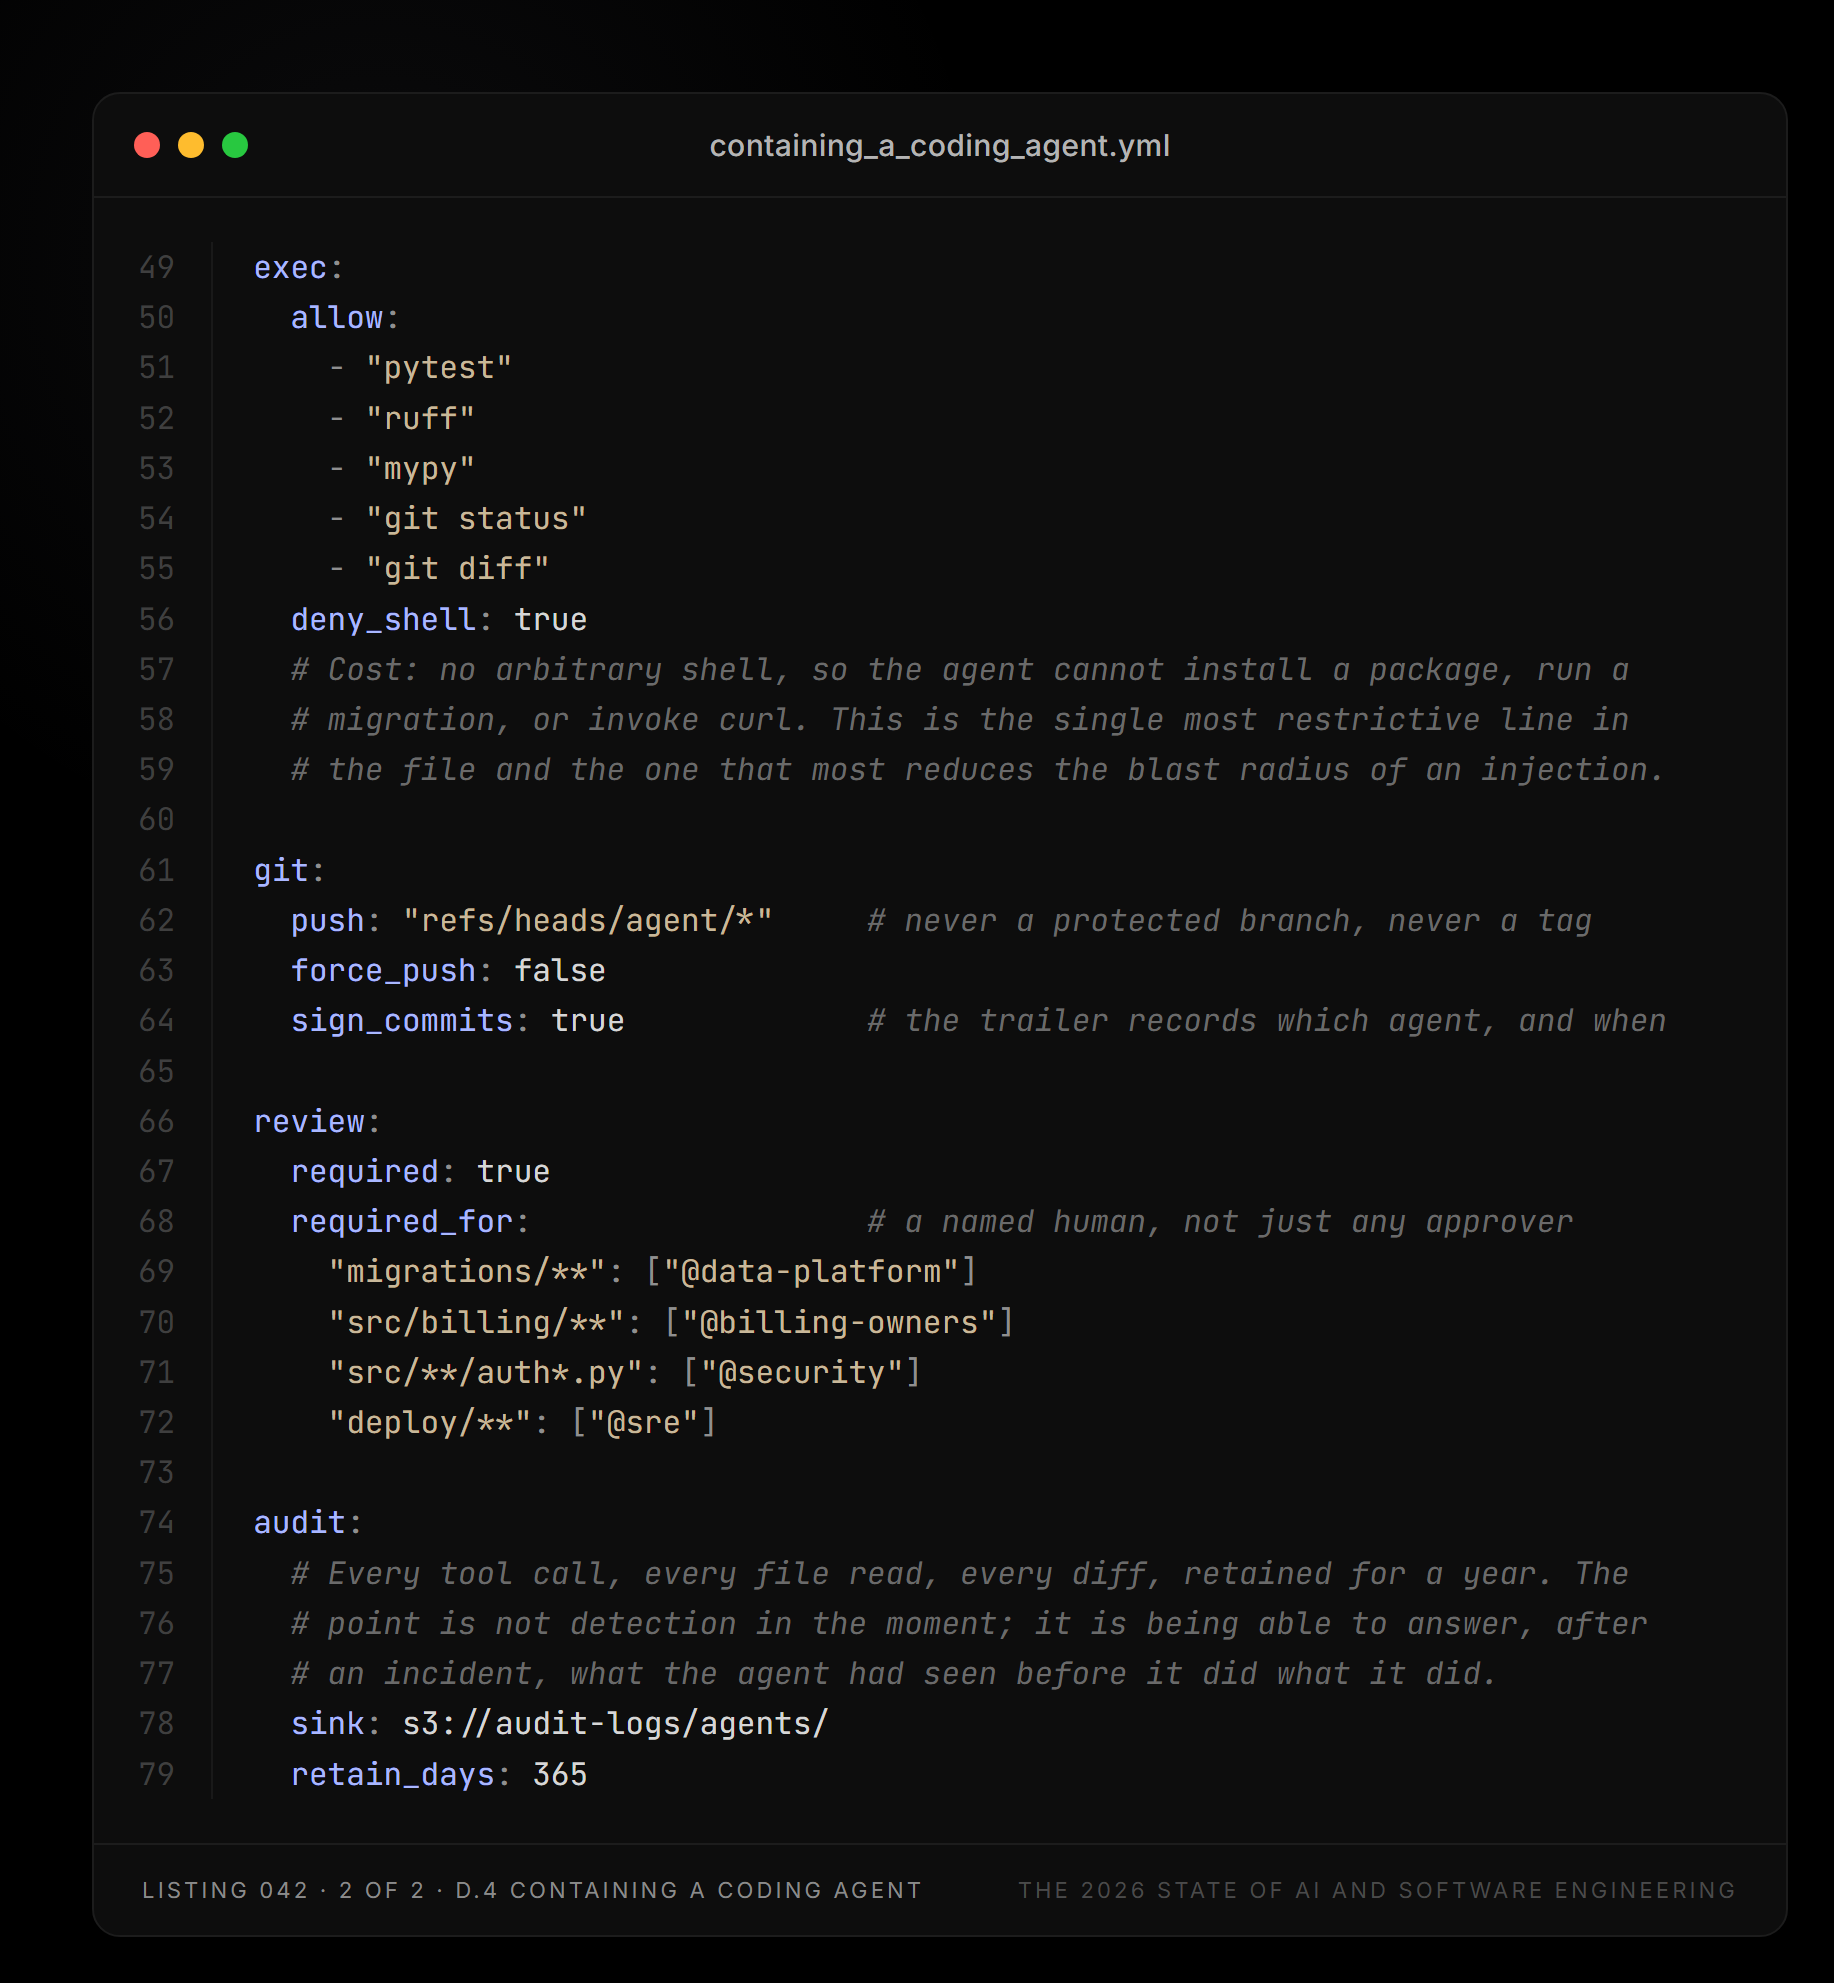The height and width of the screenshot is (1983, 1834).
Task: Click the "never a protected branch" comment
Action: click(x=1229, y=921)
